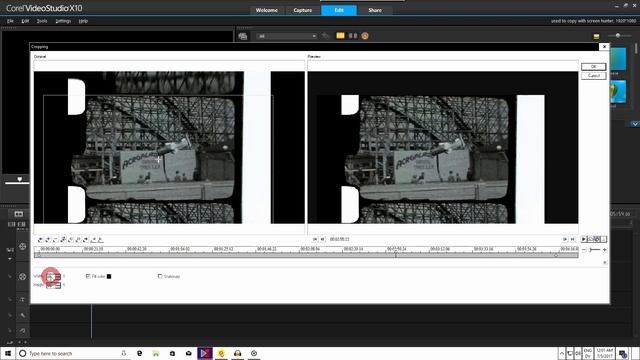The image size is (640, 360).
Task: Click the preview device enable icon
Action: [x=597, y=239]
